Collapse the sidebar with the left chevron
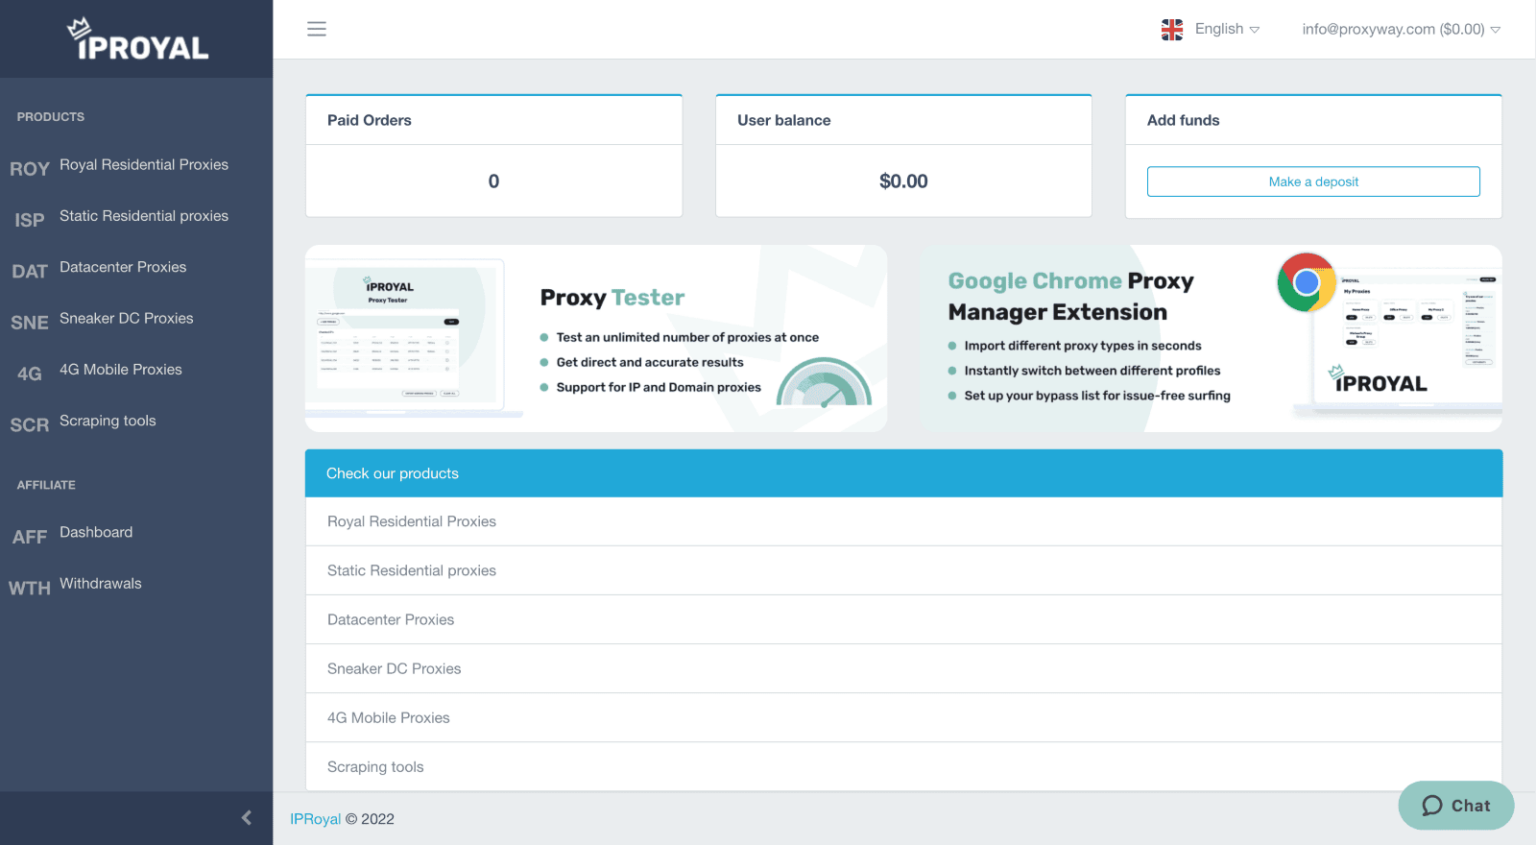 (x=246, y=817)
